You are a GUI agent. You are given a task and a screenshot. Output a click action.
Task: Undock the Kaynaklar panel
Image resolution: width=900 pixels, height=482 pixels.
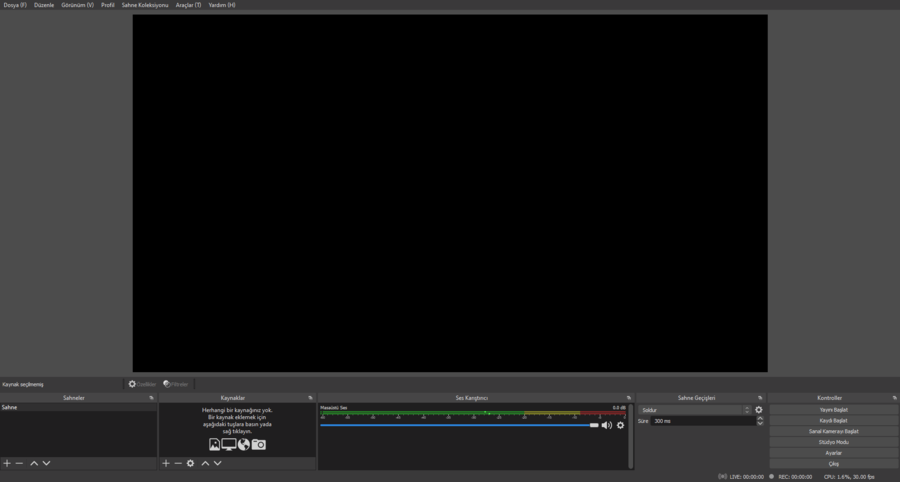(x=311, y=398)
